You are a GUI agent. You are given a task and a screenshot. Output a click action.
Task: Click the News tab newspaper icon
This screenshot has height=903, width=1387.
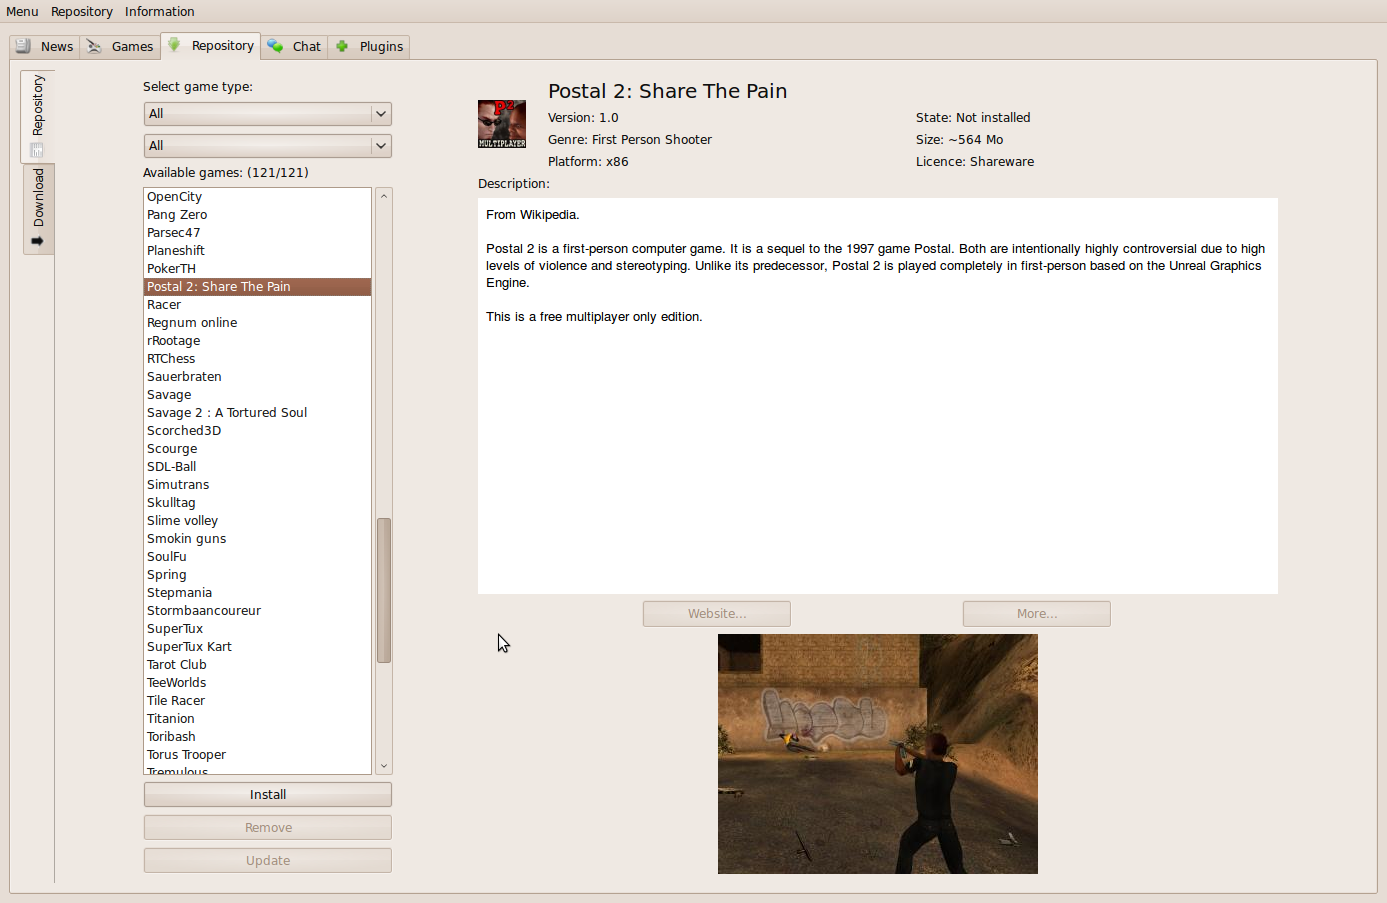coord(23,46)
